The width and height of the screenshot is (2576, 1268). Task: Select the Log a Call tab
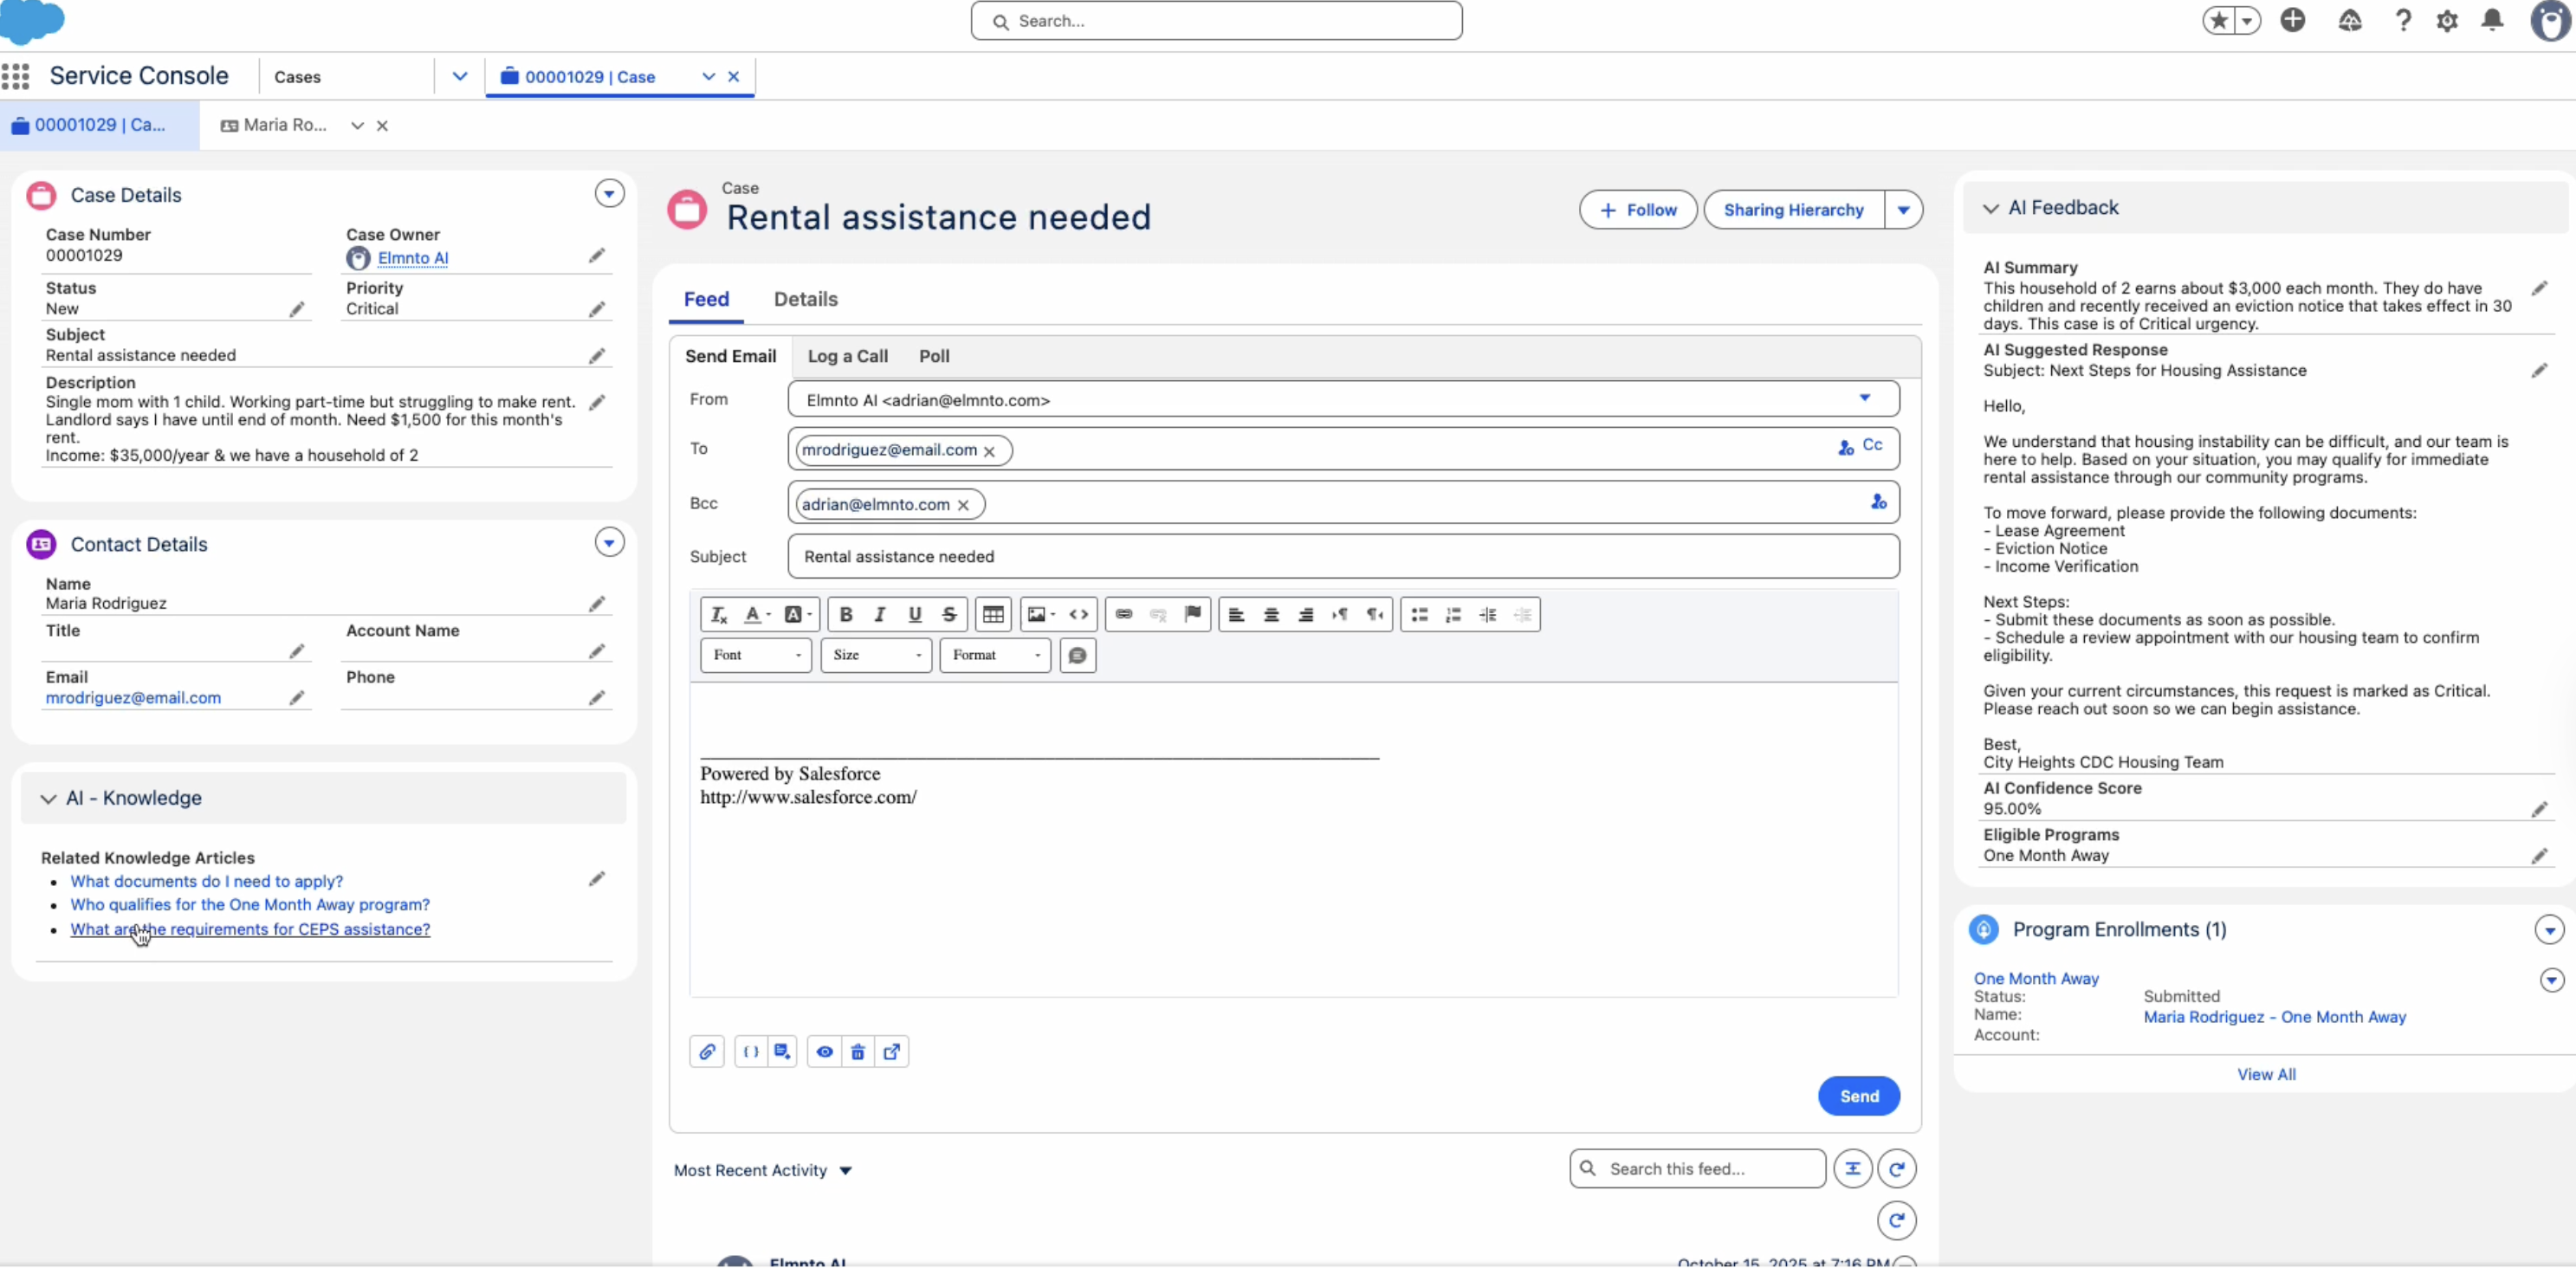(x=847, y=356)
